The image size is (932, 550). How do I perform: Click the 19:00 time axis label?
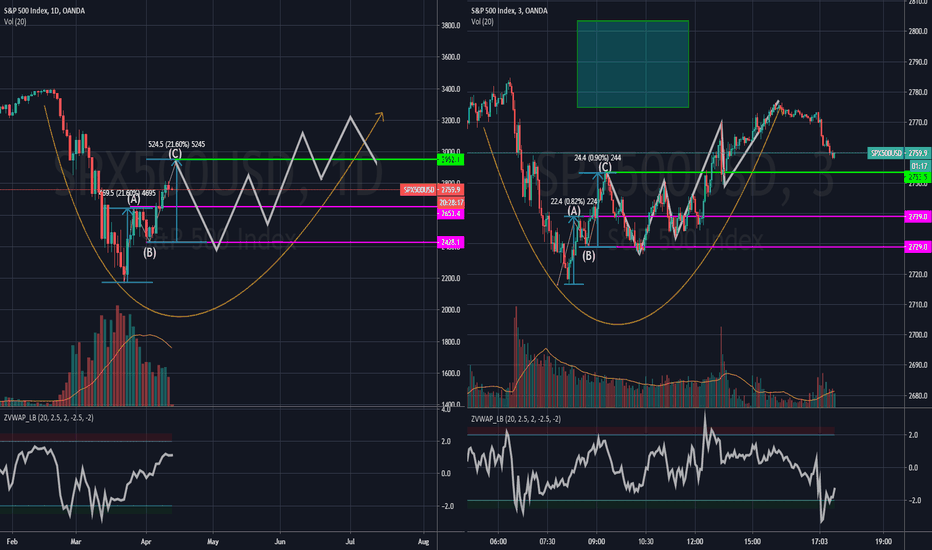click(x=883, y=542)
